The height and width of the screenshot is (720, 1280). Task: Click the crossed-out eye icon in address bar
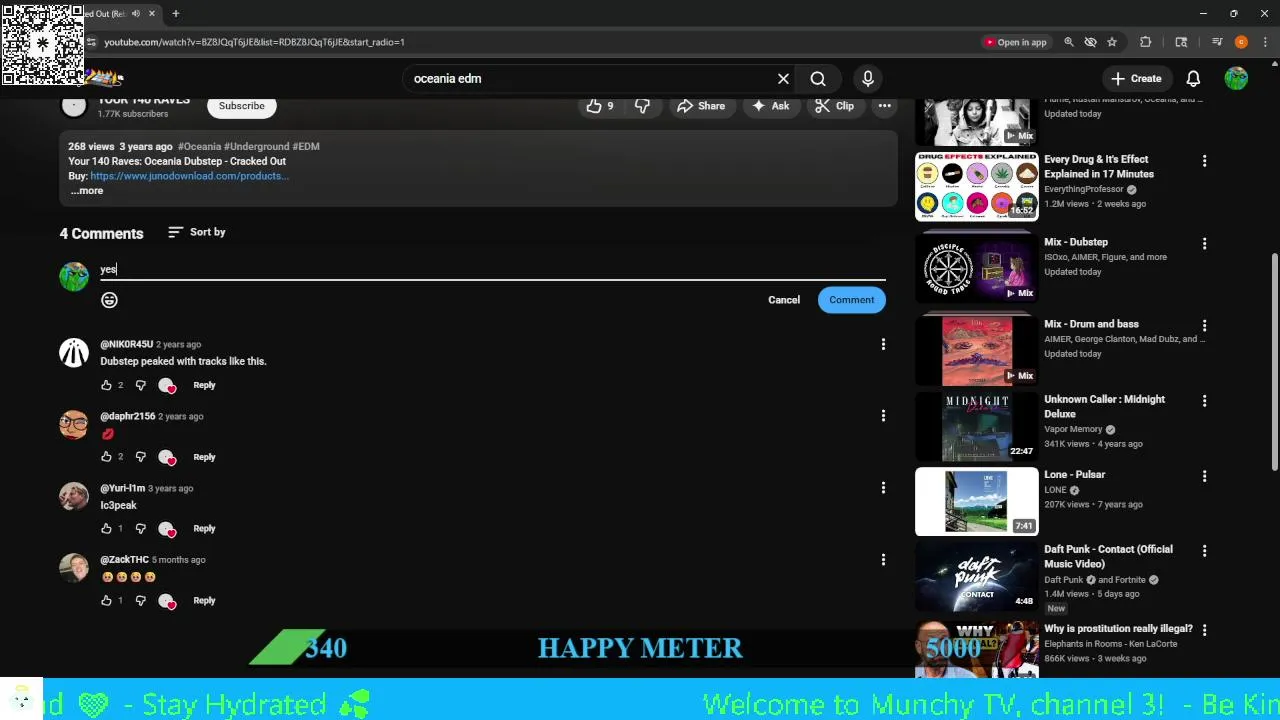click(x=1090, y=42)
